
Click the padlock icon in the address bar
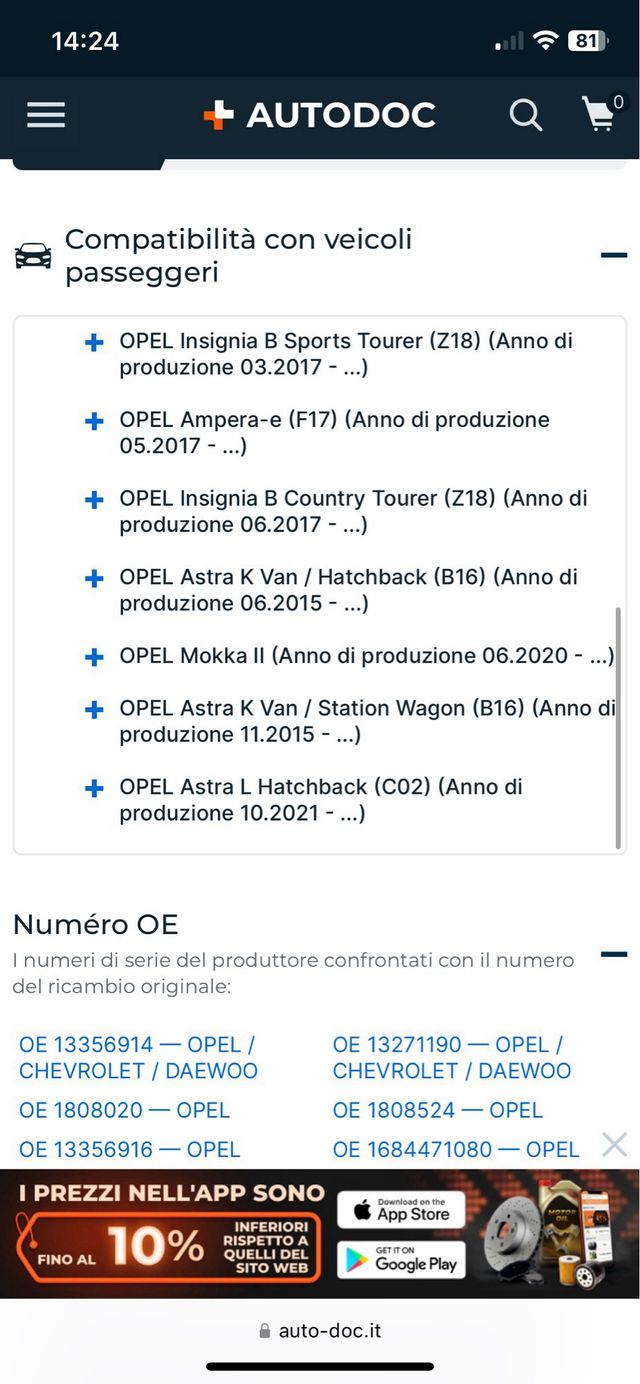[265, 1330]
